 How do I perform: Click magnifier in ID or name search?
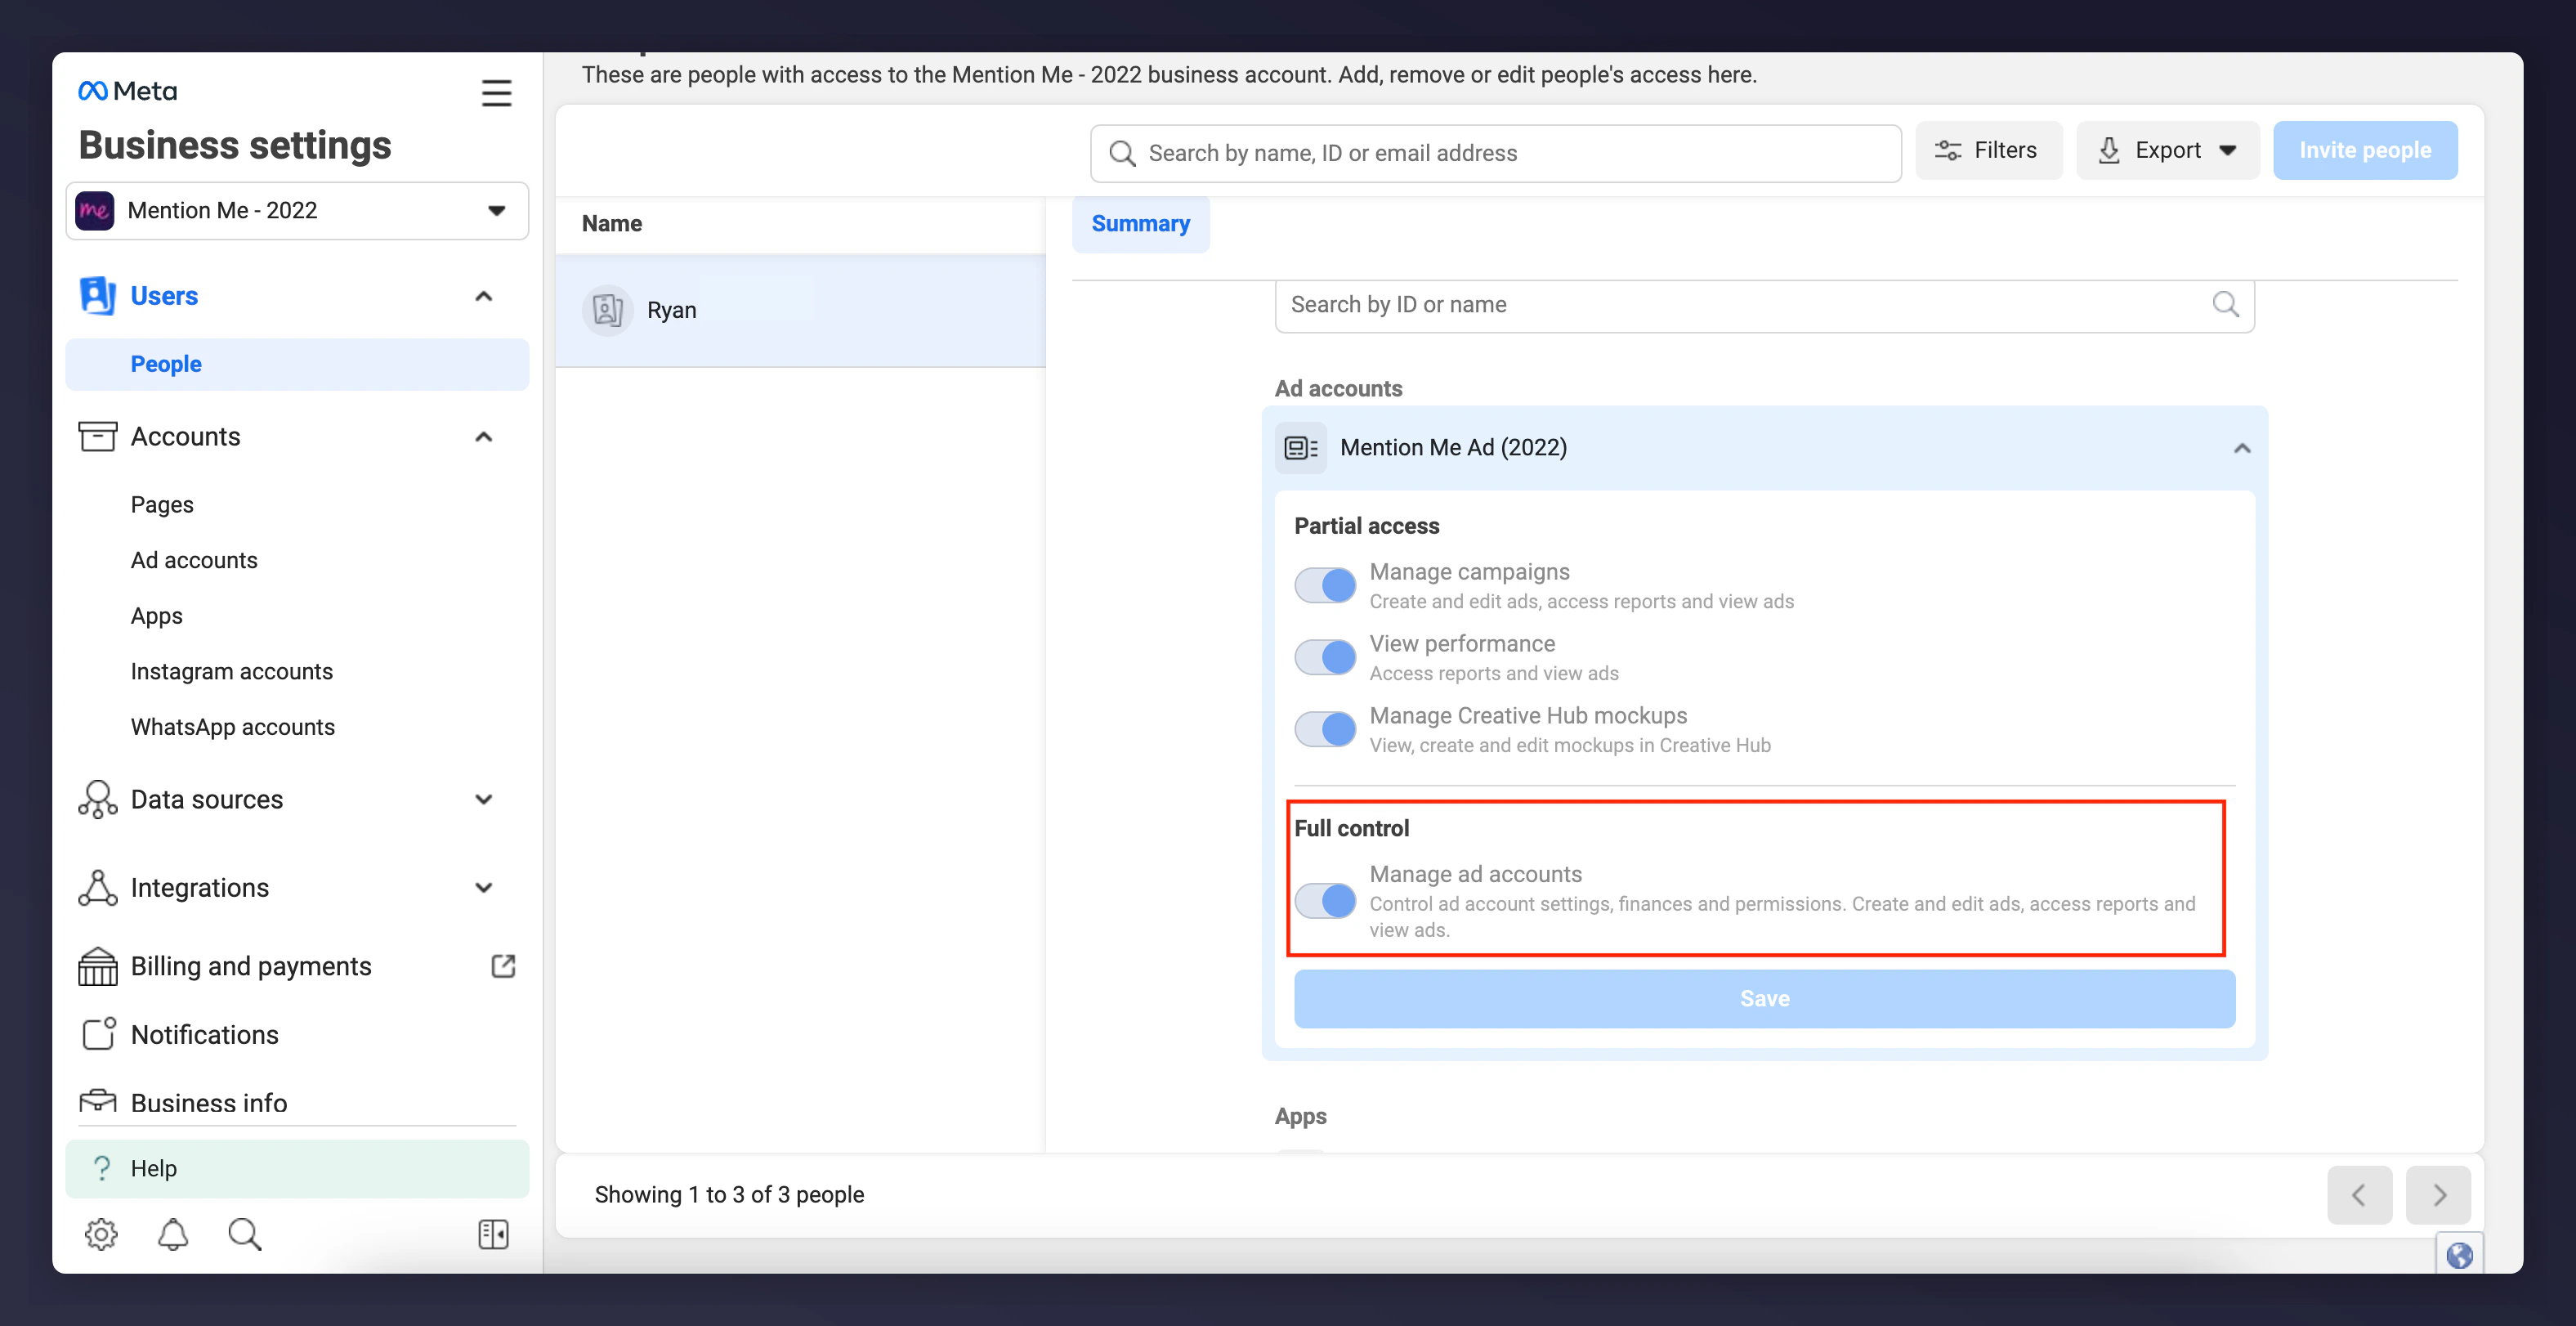pos(2225,304)
